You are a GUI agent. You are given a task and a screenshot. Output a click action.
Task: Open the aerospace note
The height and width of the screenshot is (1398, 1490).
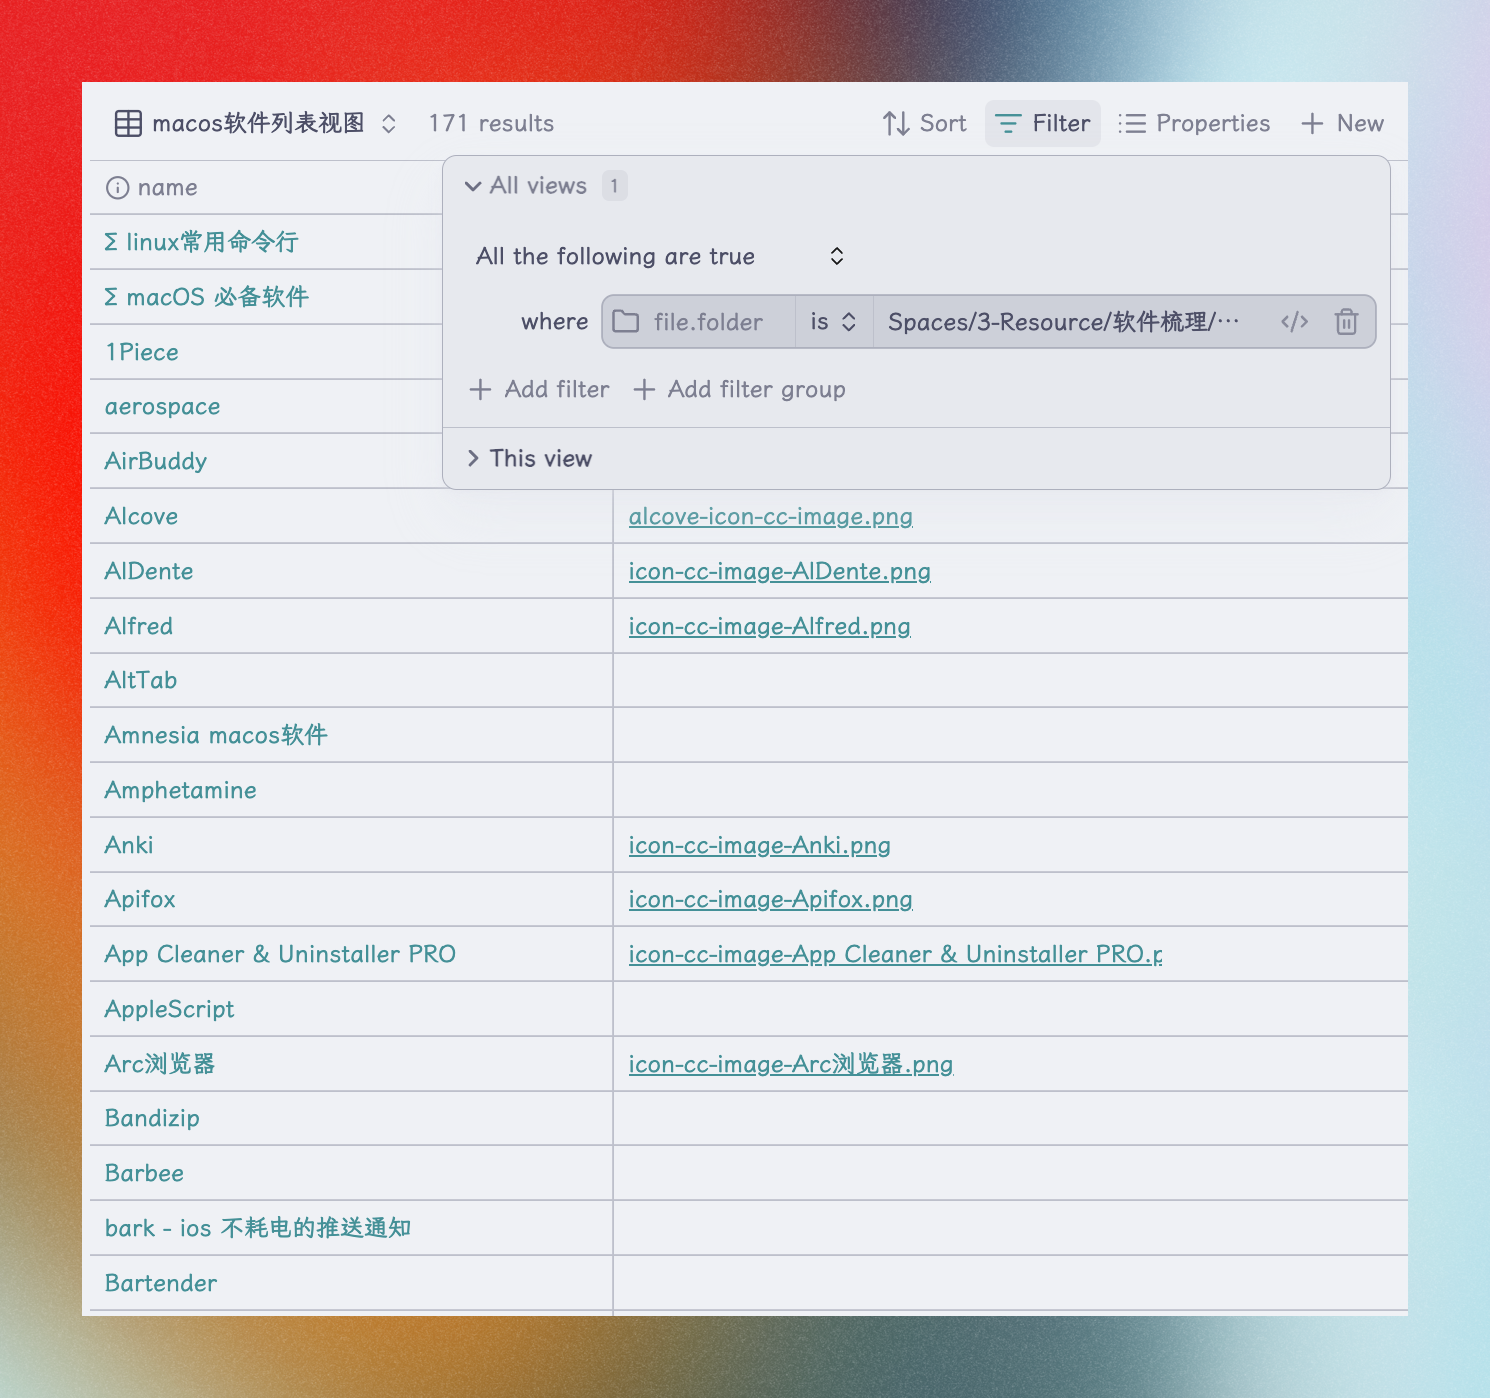click(x=162, y=407)
